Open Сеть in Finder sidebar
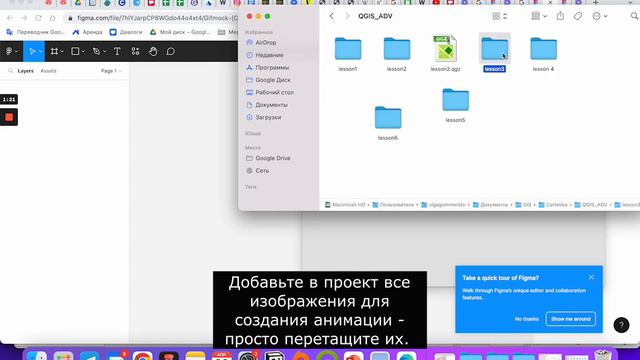Viewport: 640px width, 360px height. [262, 171]
